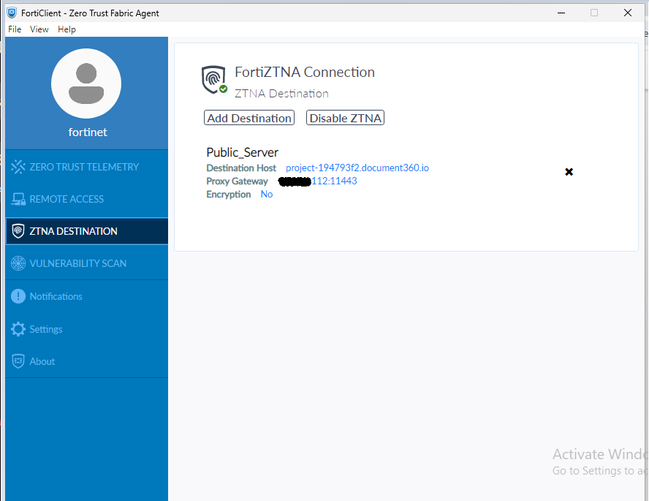Click the Disable ZTNA button

click(x=345, y=118)
